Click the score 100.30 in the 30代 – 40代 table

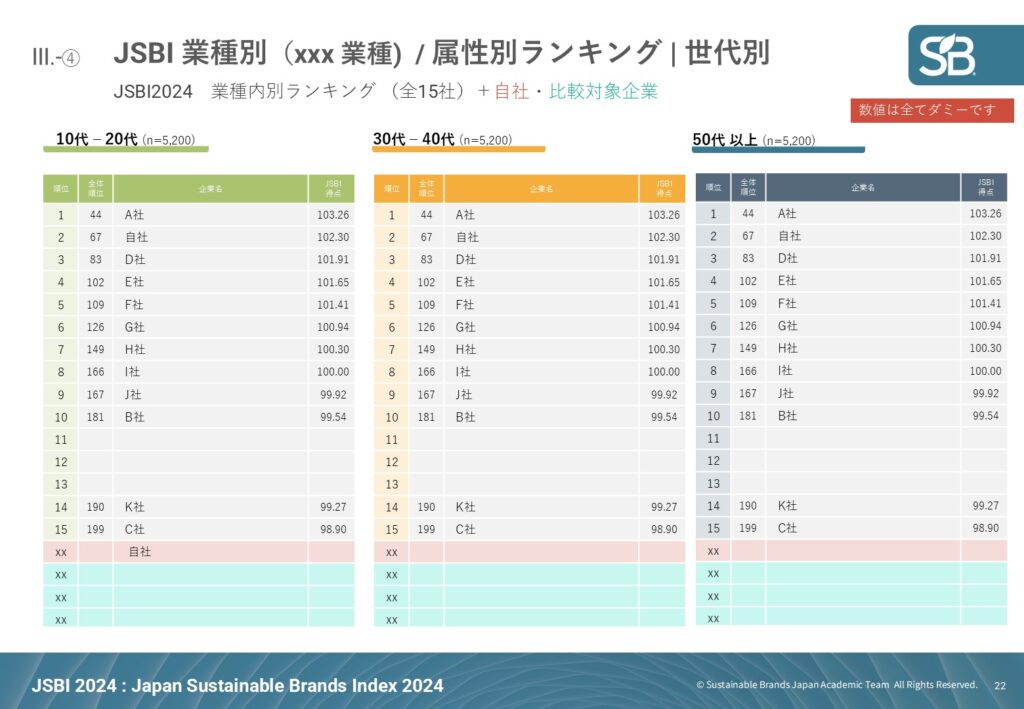[664, 349]
